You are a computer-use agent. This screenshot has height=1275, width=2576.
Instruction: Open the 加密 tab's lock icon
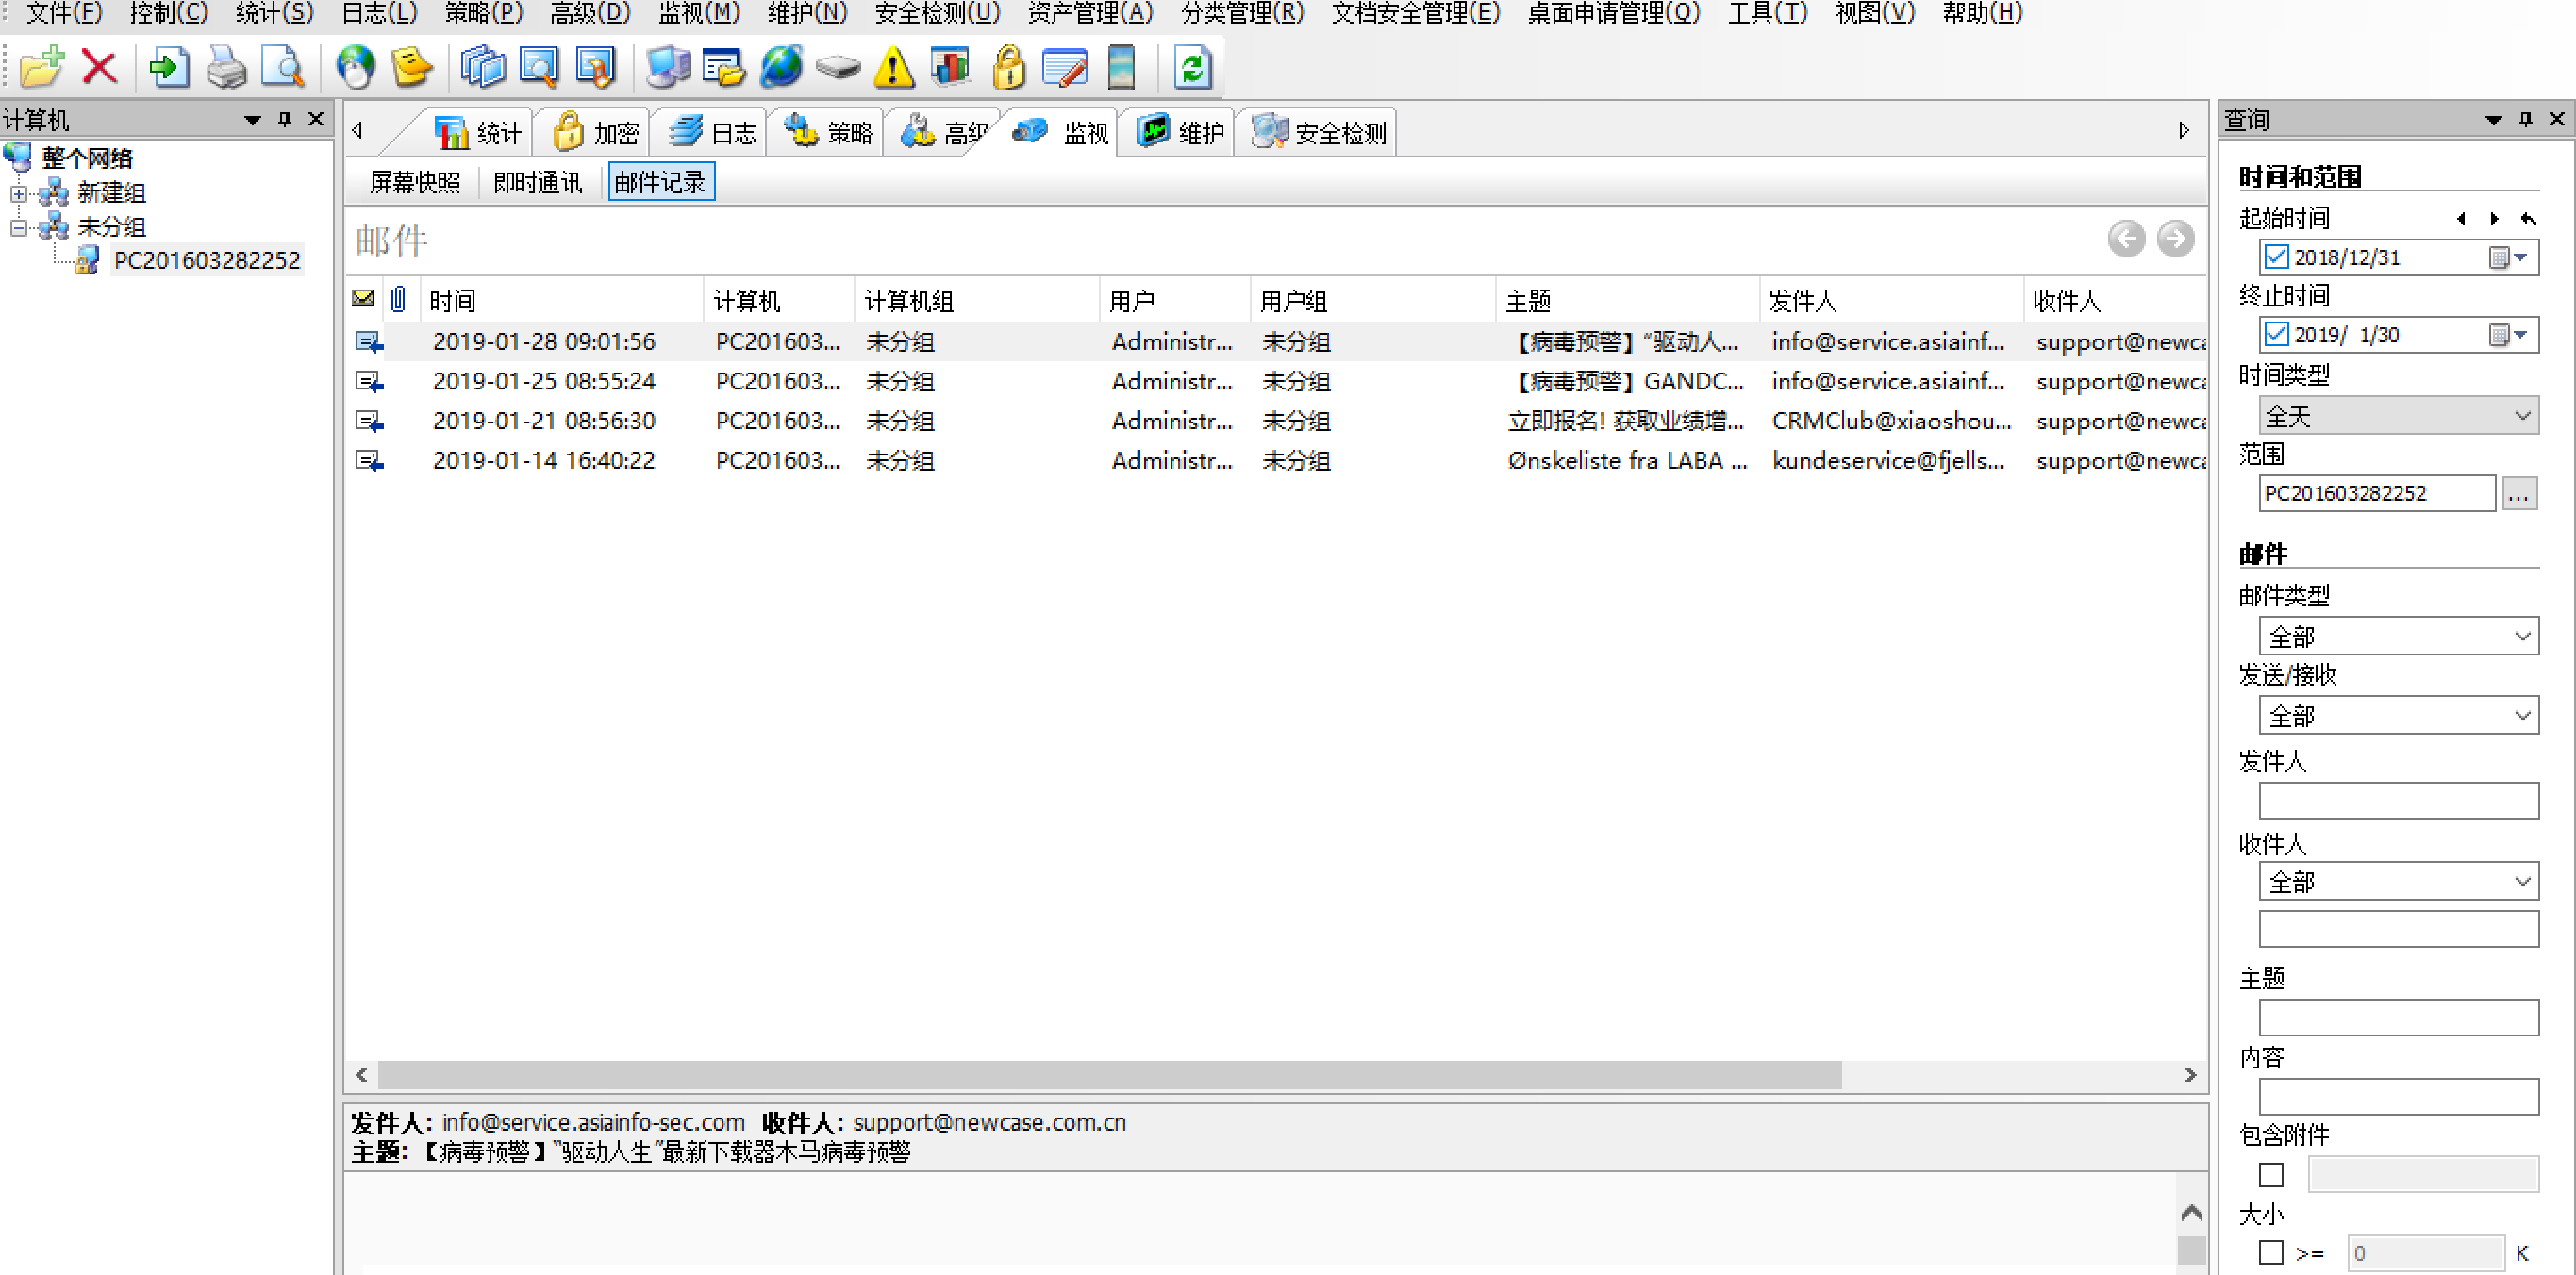568,131
